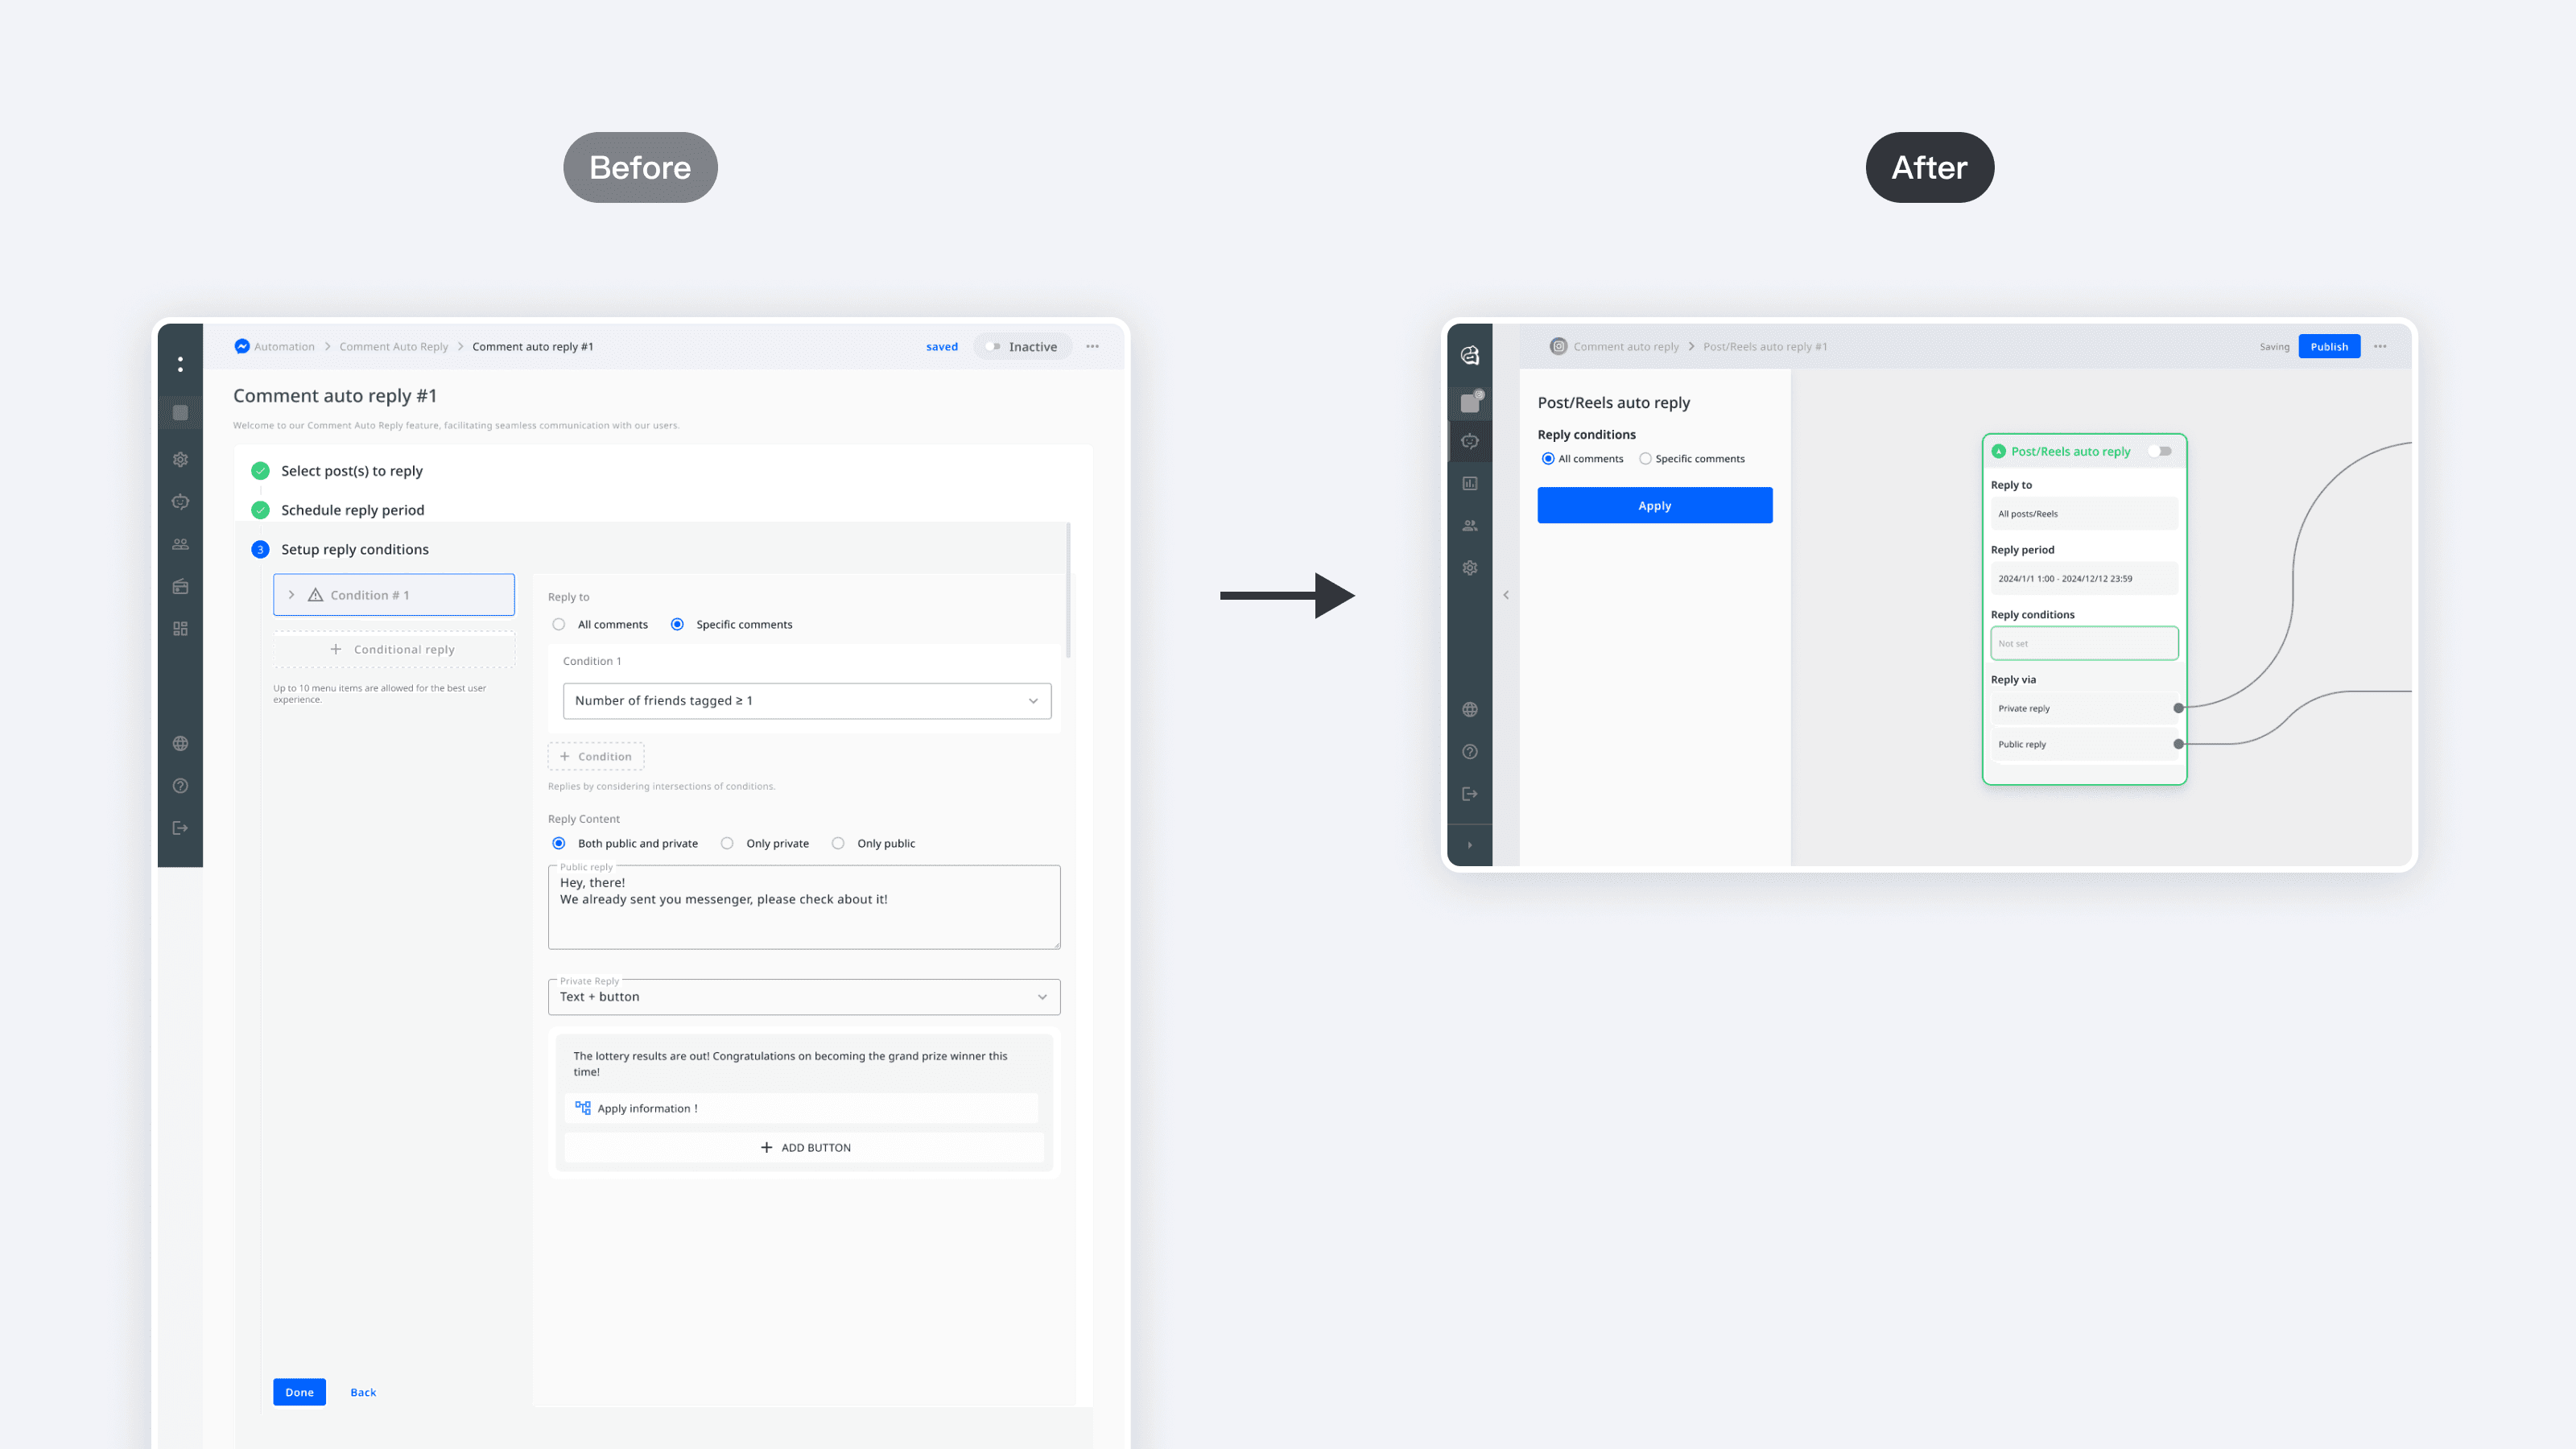
Task: Open the more options menu next to Publish
Action: pos(2380,347)
